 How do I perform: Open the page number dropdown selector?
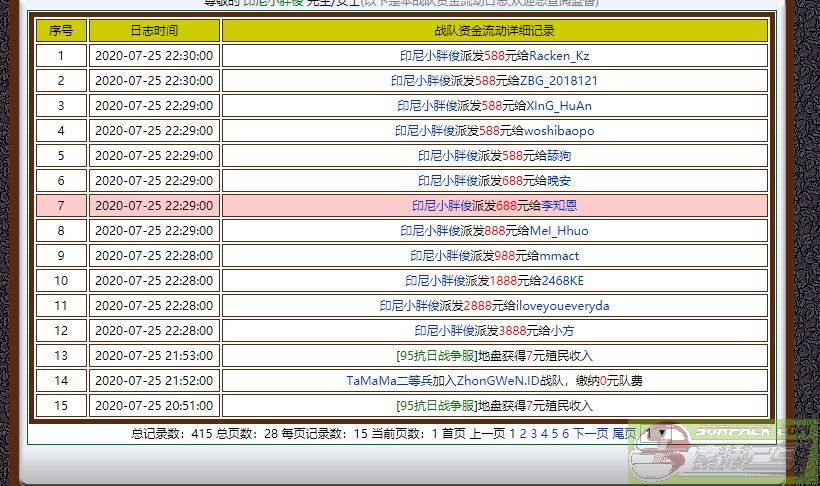(x=656, y=433)
